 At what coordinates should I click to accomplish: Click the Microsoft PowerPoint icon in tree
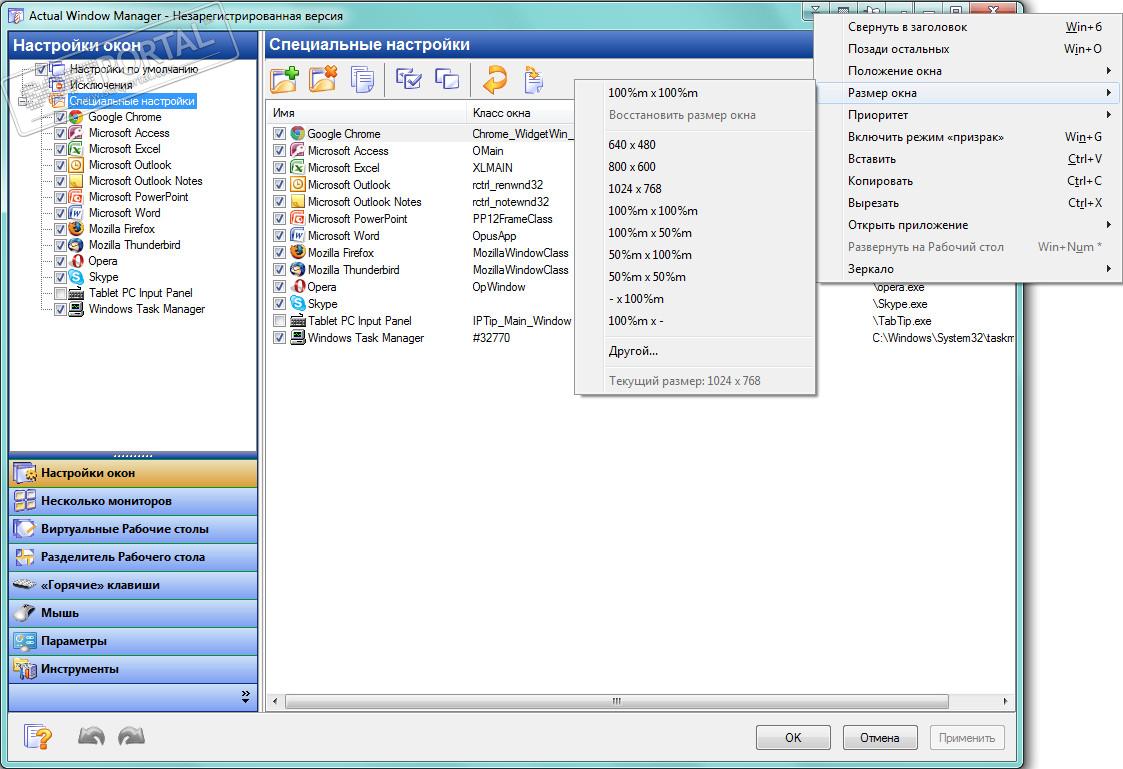pos(76,197)
